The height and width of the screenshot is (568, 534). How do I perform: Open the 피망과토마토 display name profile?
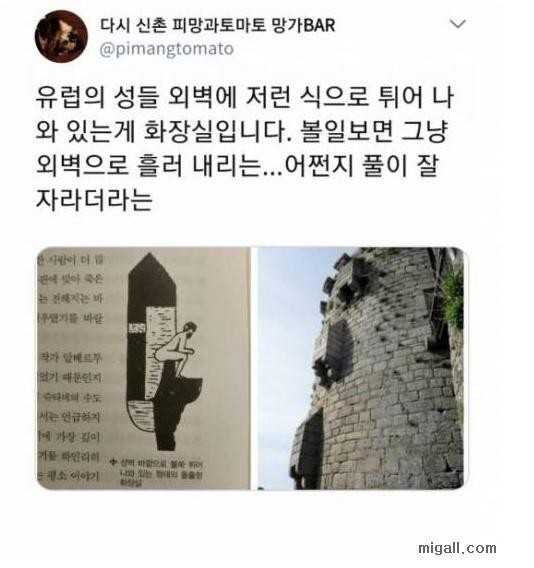point(217,25)
